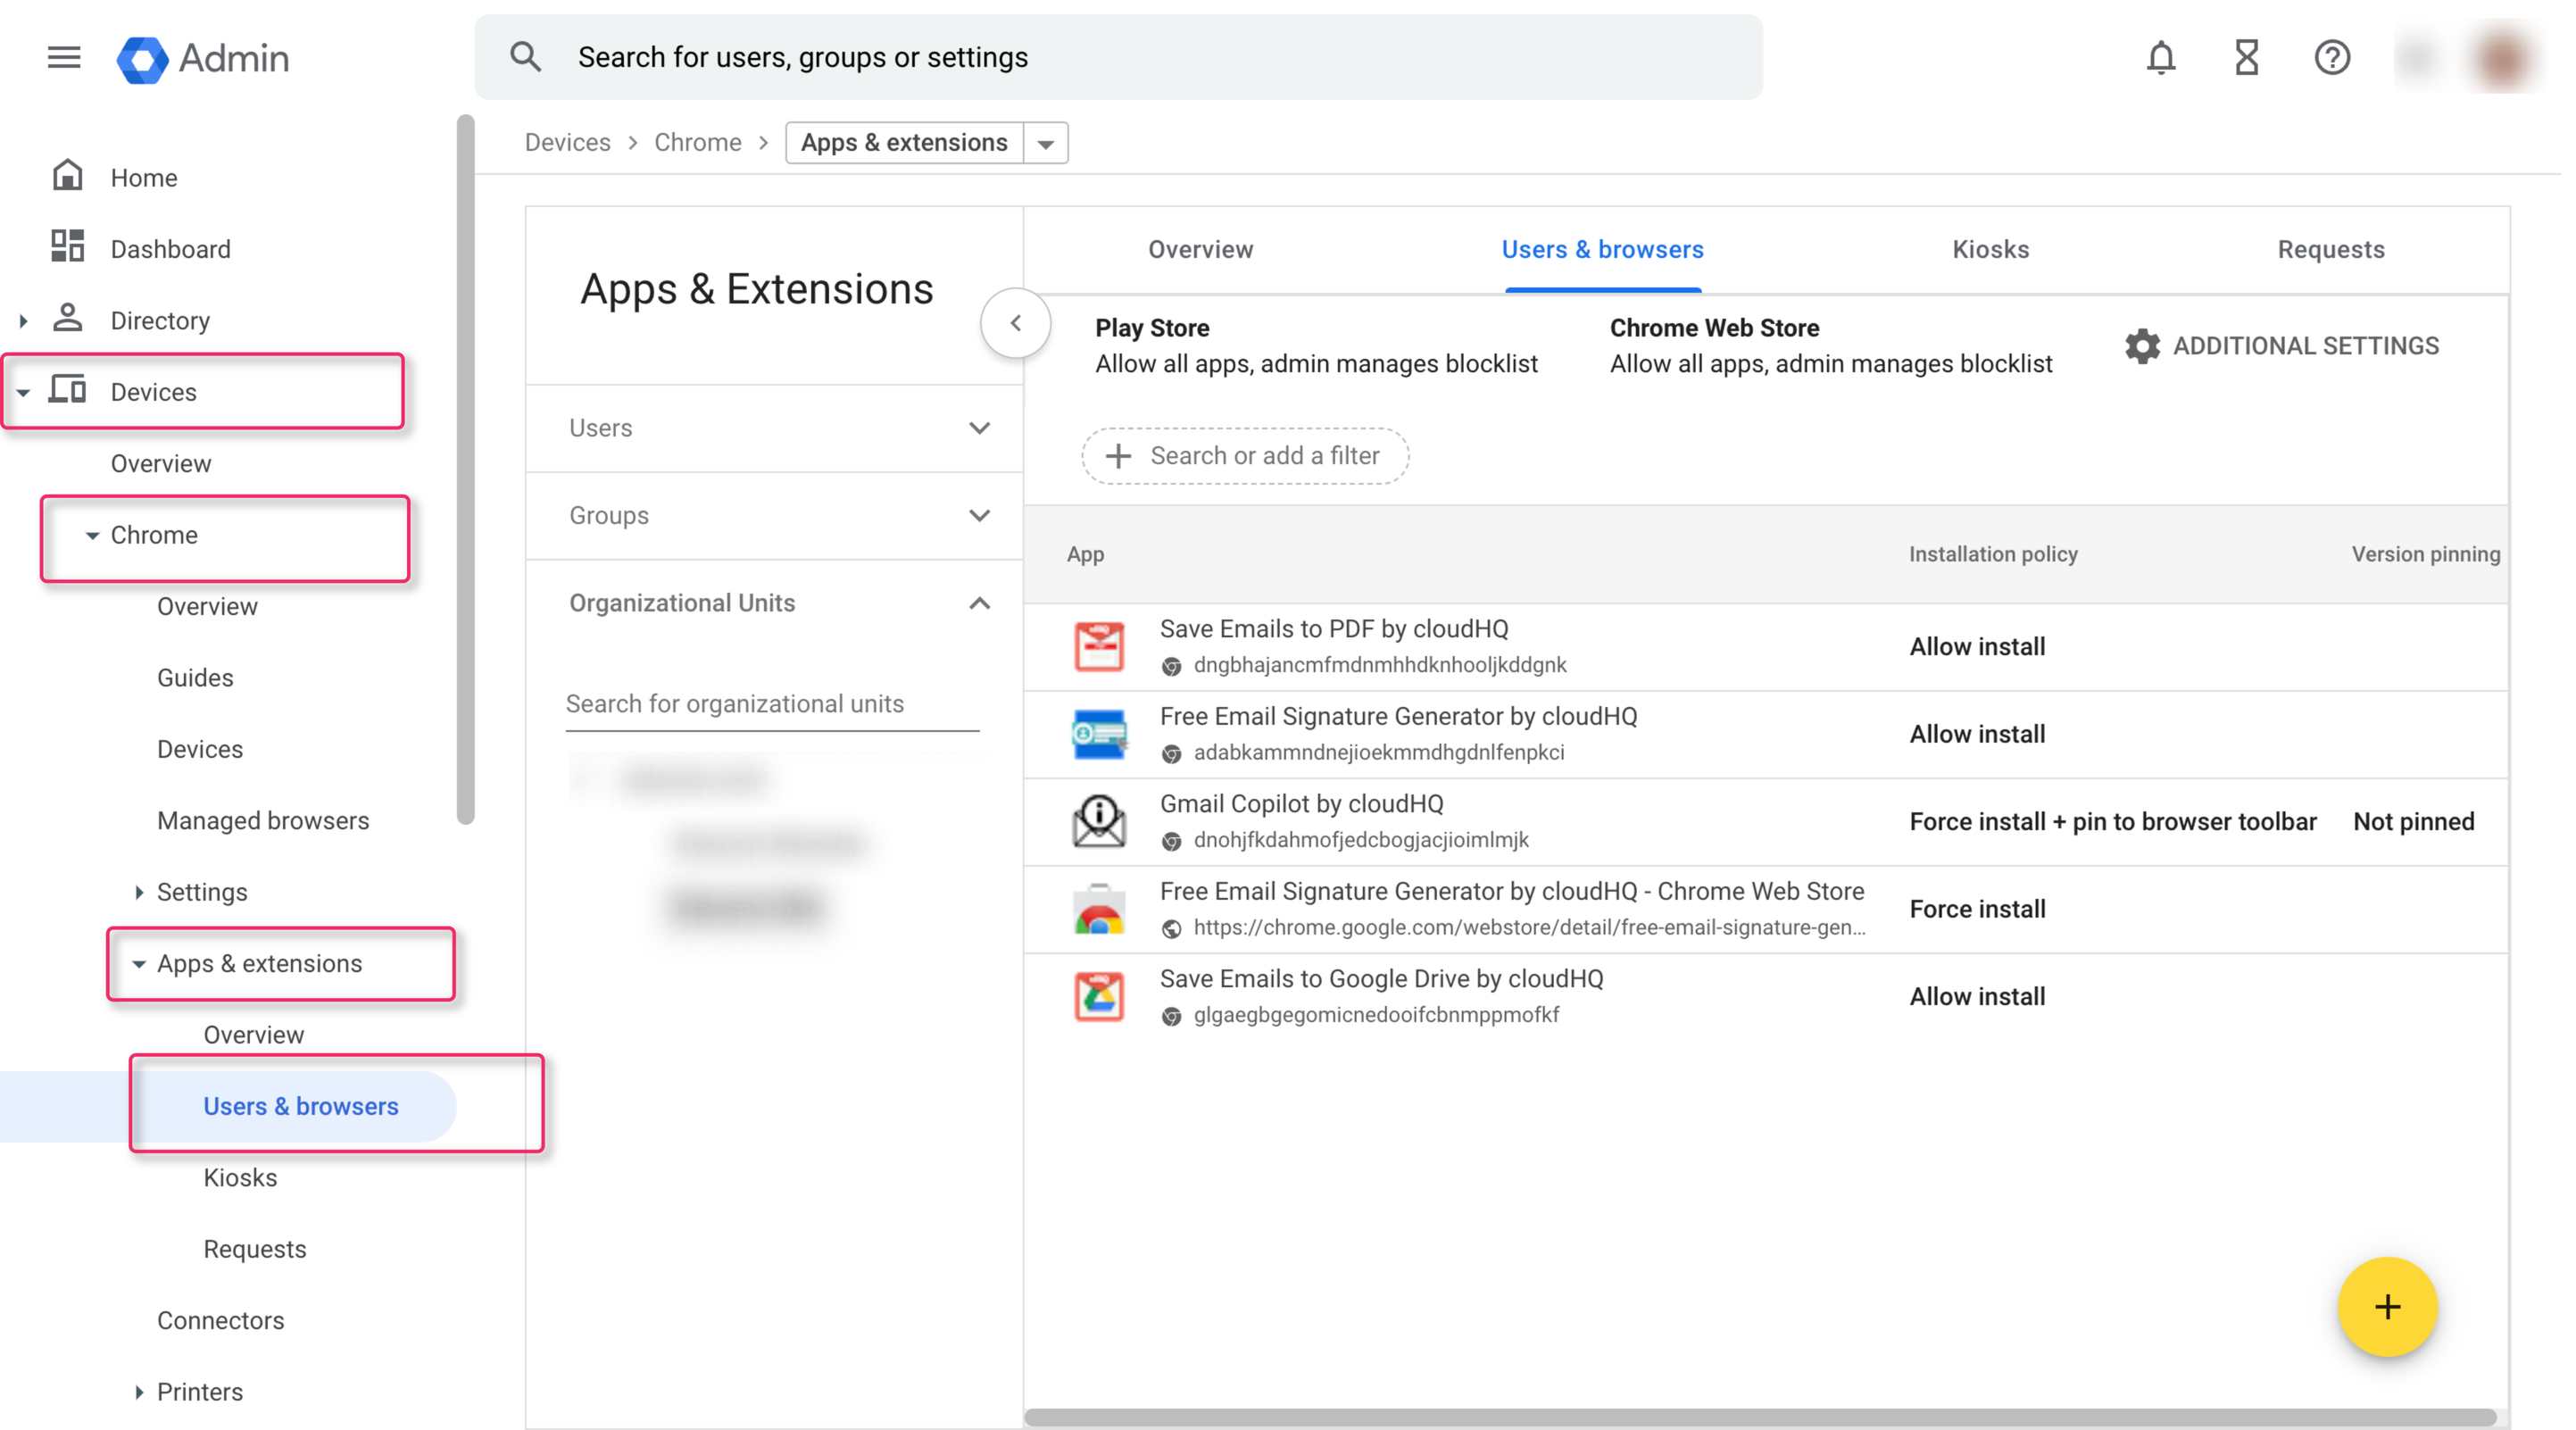This screenshot has width=2576, height=1430.
Task: Click extension ID dngbhajancmfmdnmhhdknhooljkddgnk
Action: (x=1379, y=665)
